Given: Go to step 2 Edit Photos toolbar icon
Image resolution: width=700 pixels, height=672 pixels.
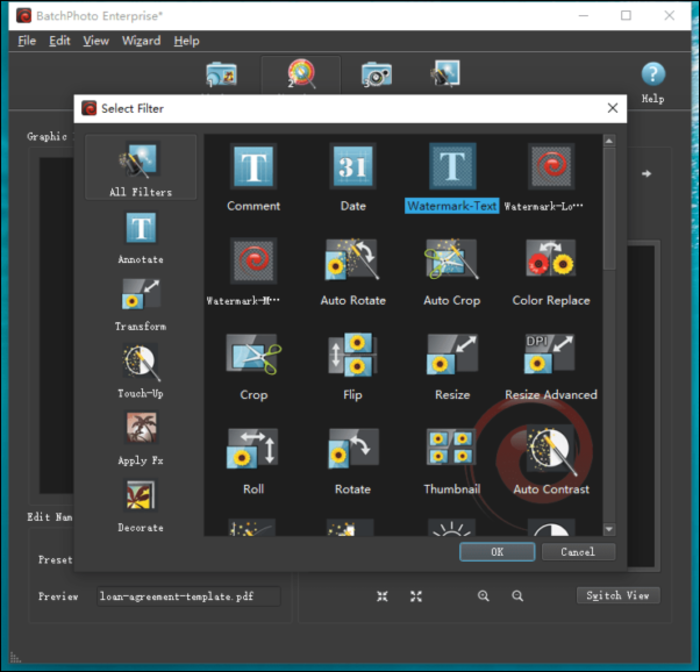Looking at the screenshot, I should tap(301, 74).
